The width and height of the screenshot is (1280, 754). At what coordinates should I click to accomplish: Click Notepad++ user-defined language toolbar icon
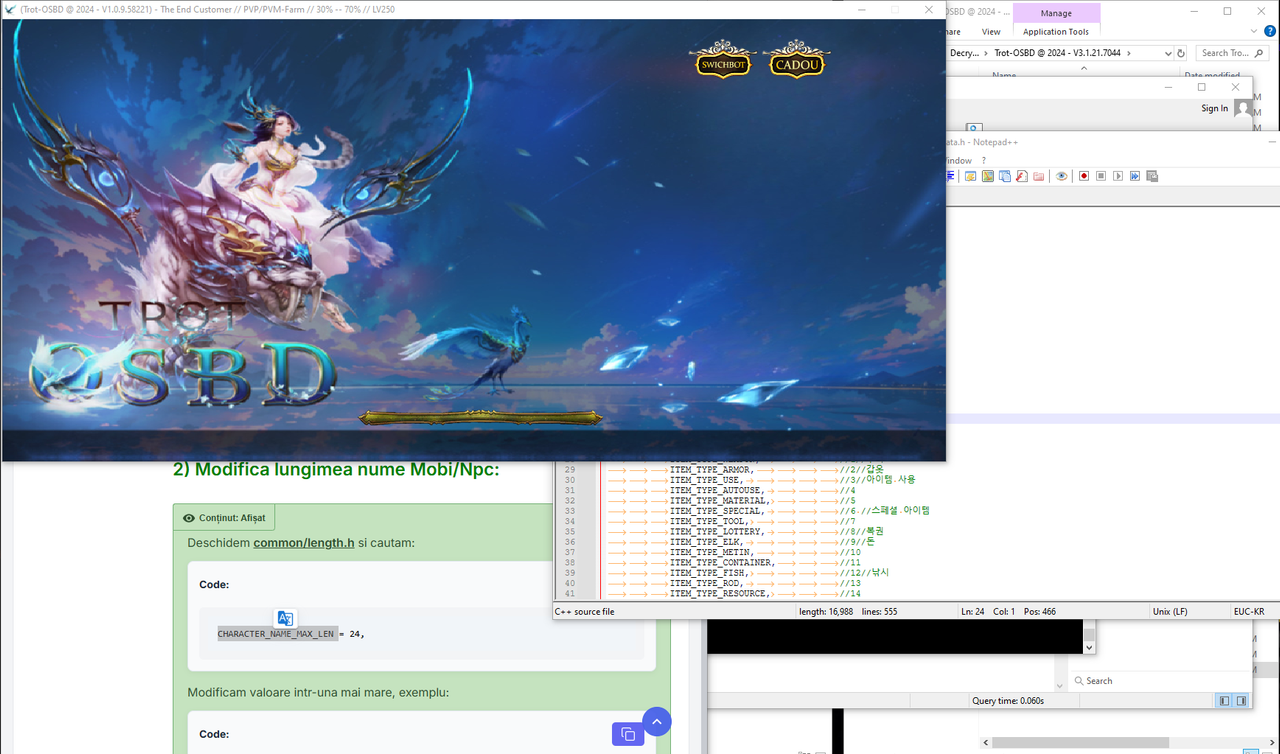tap(970, 176)
